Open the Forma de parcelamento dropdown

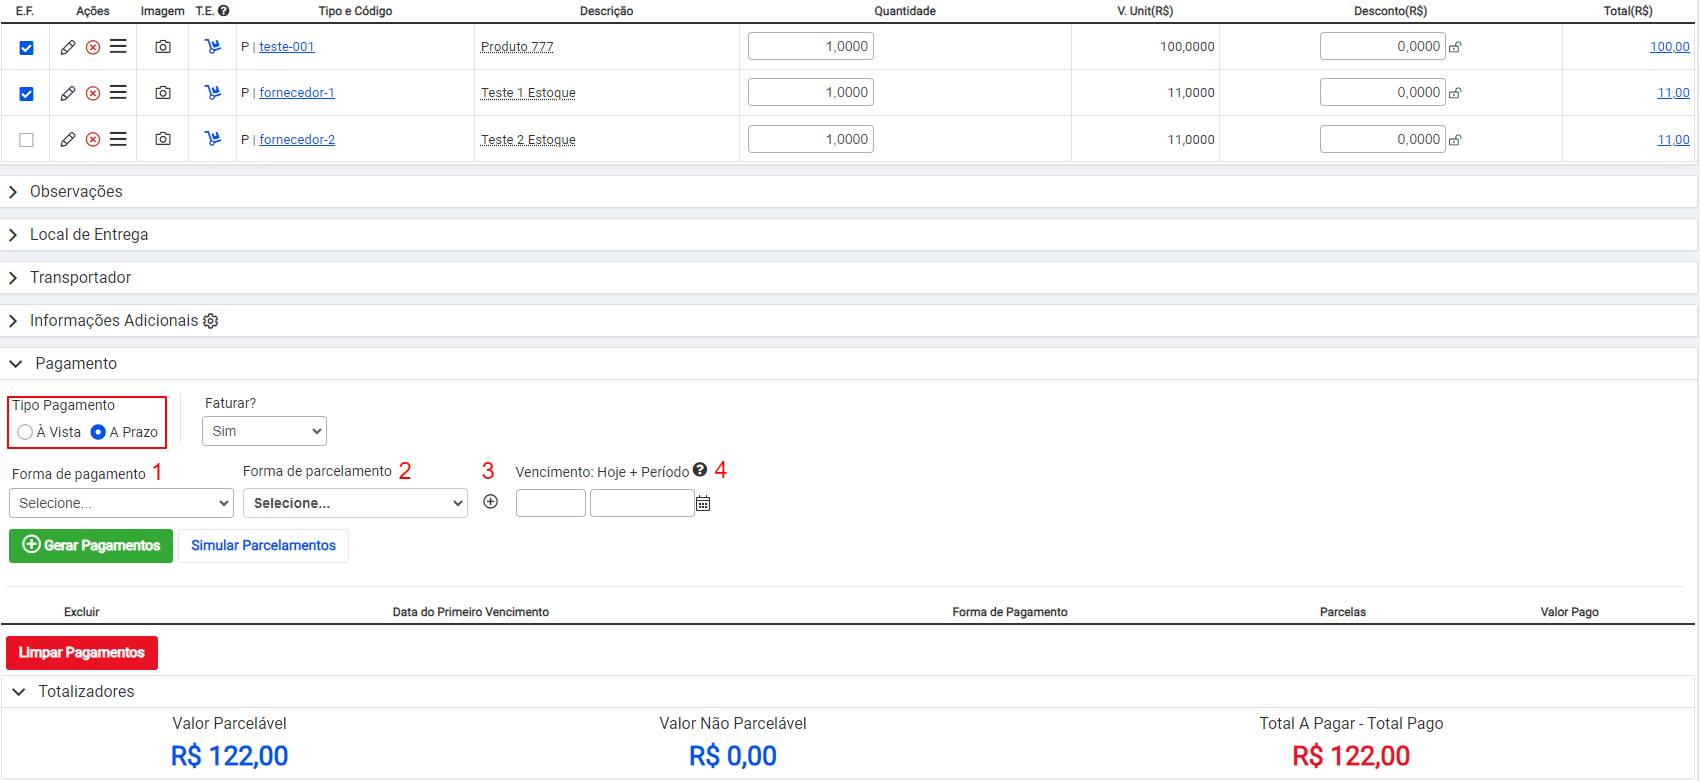tap(355, 503)
